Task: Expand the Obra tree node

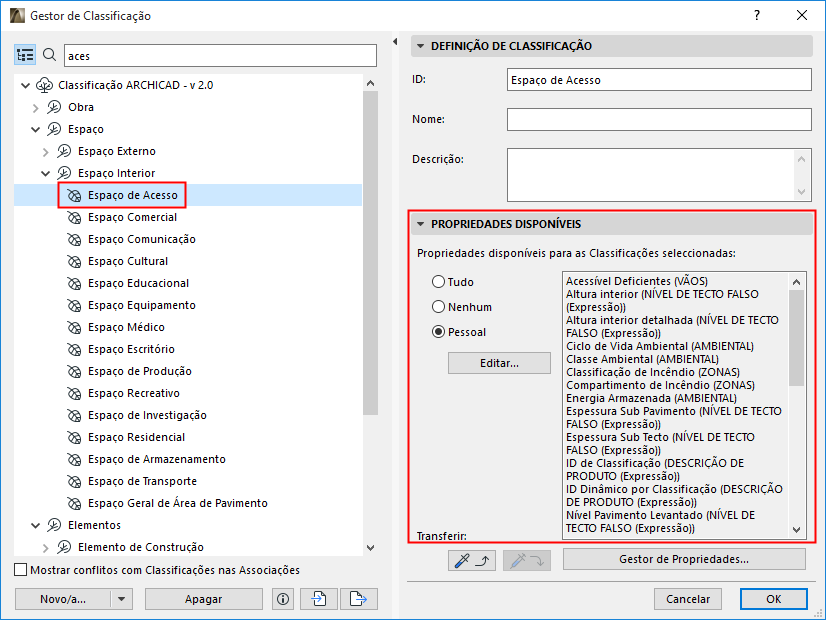Action: (x=35, y=107)
